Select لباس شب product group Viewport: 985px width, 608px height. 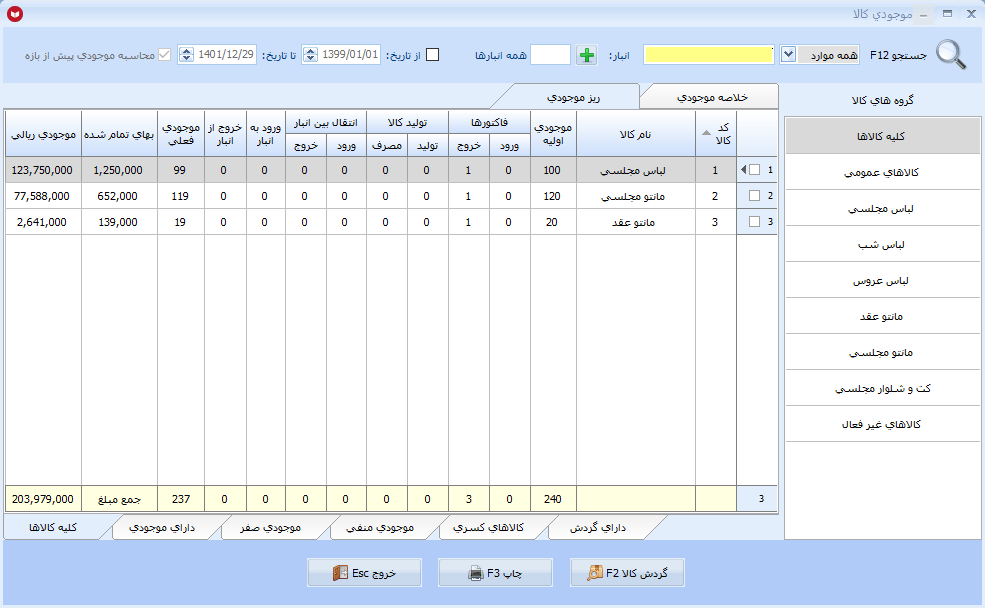tap(883, 244)
